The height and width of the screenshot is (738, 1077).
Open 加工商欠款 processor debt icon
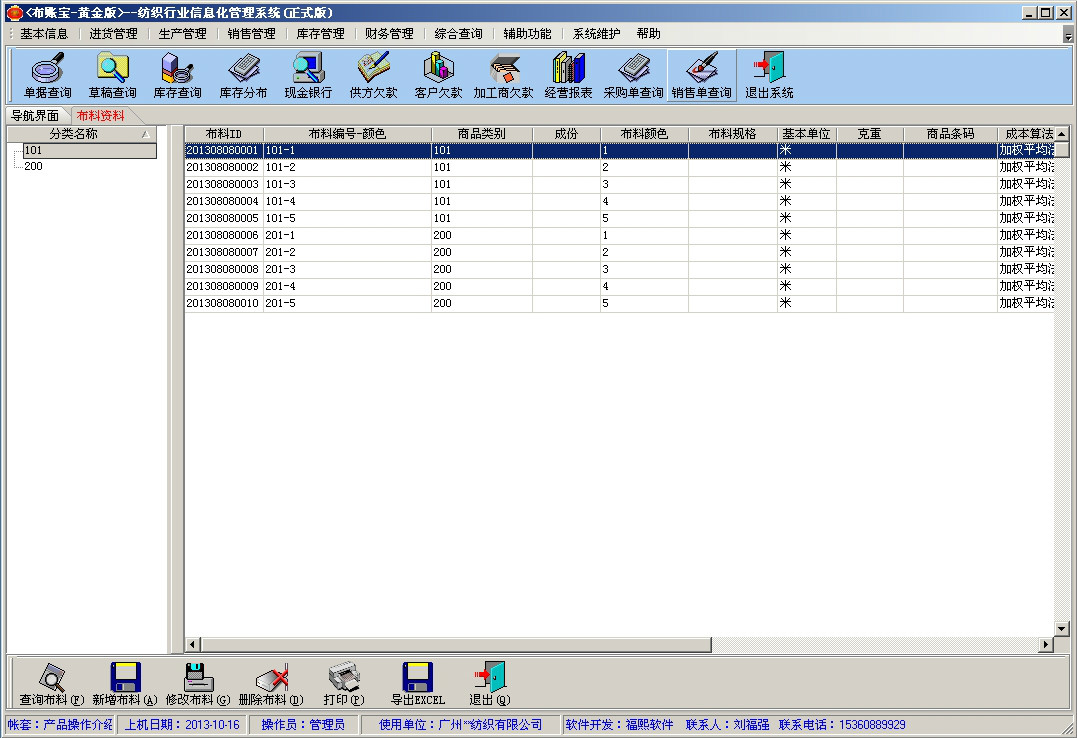tap(503, 76)
